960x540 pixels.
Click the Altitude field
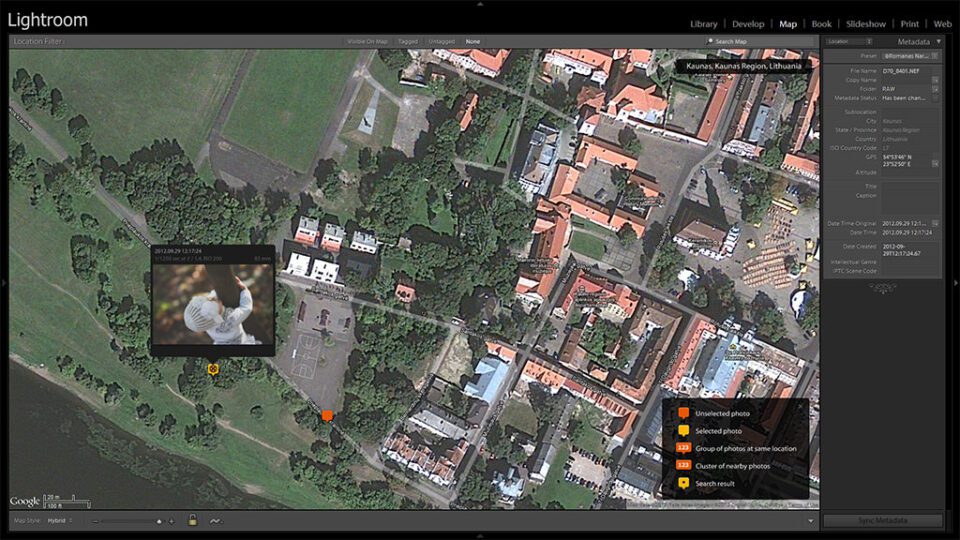tap(910, 173)
